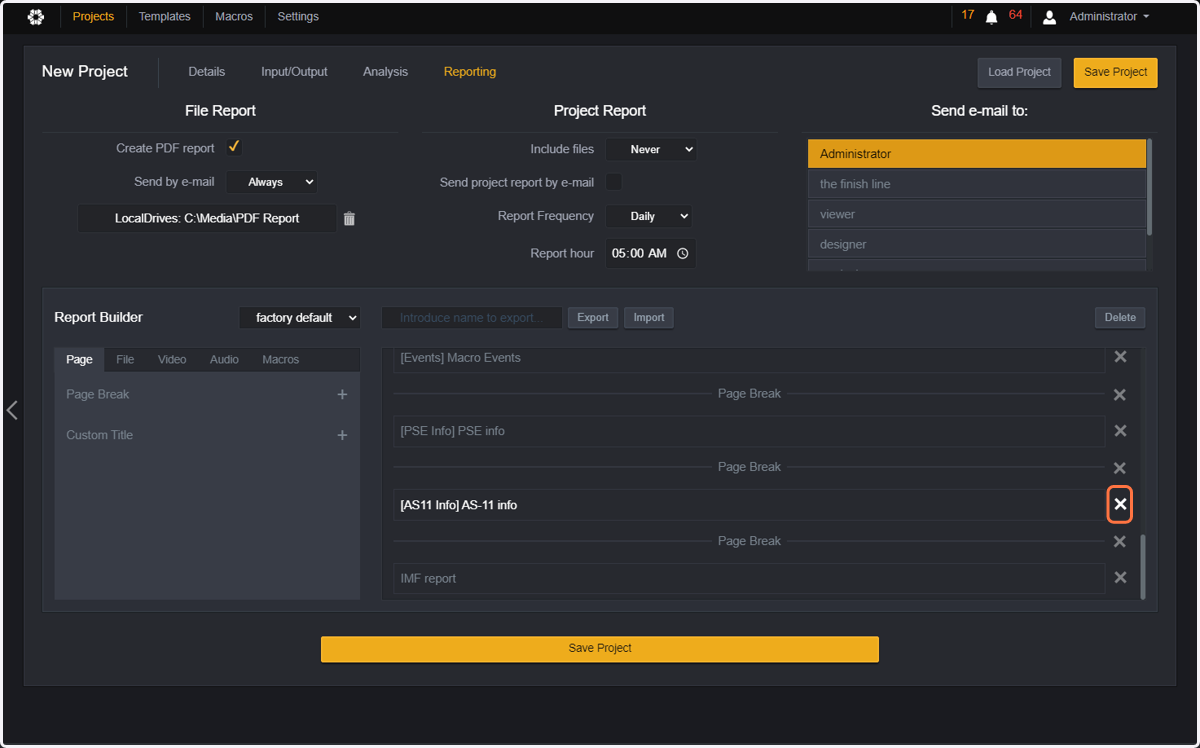Screen dimensions: 1200x748
Task: Open the Report Frequency Daily dropdown
Action: coord(649,216)
